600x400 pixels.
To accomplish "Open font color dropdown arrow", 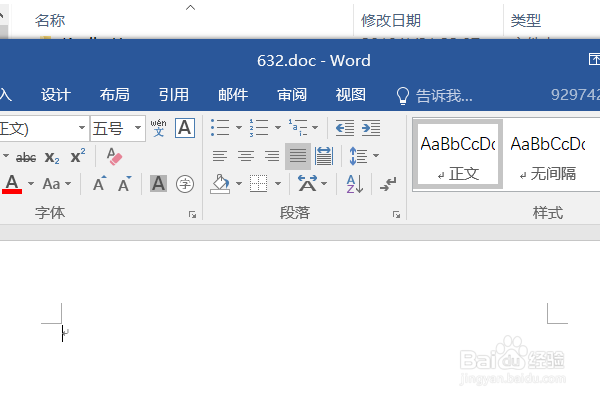I will tap(31, 184).
